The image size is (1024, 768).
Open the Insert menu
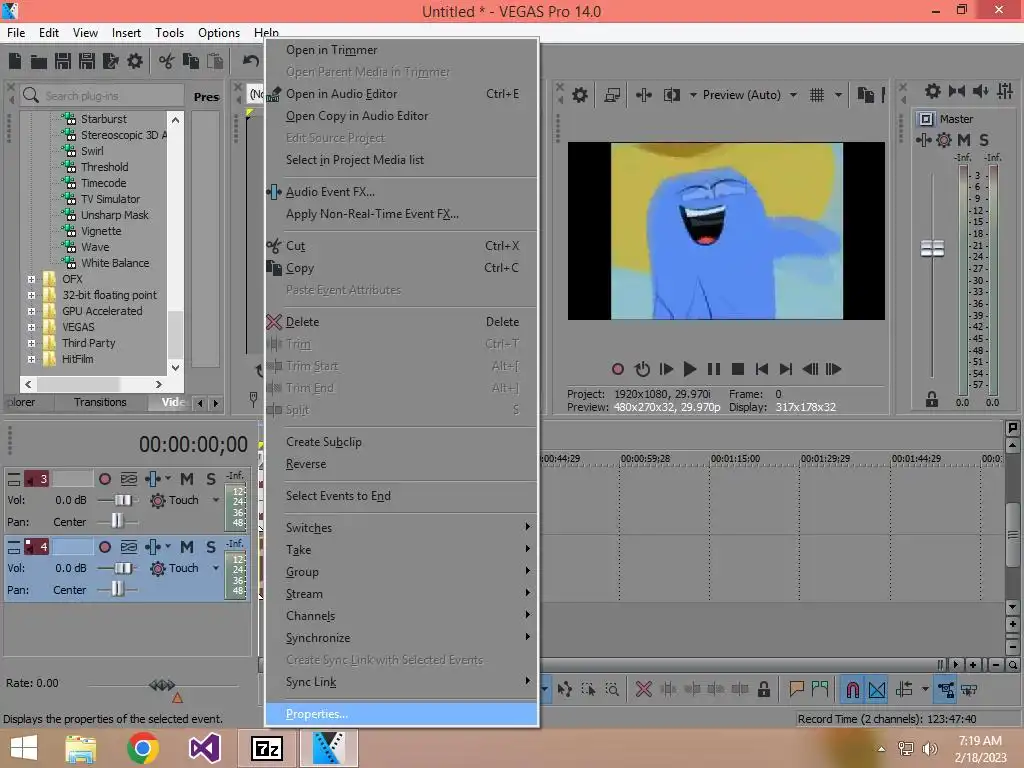point(126,33)
